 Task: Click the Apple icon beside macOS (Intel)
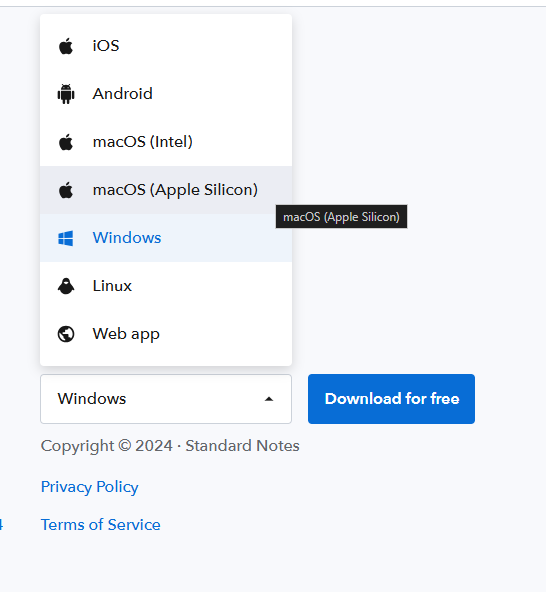(66, 142)
